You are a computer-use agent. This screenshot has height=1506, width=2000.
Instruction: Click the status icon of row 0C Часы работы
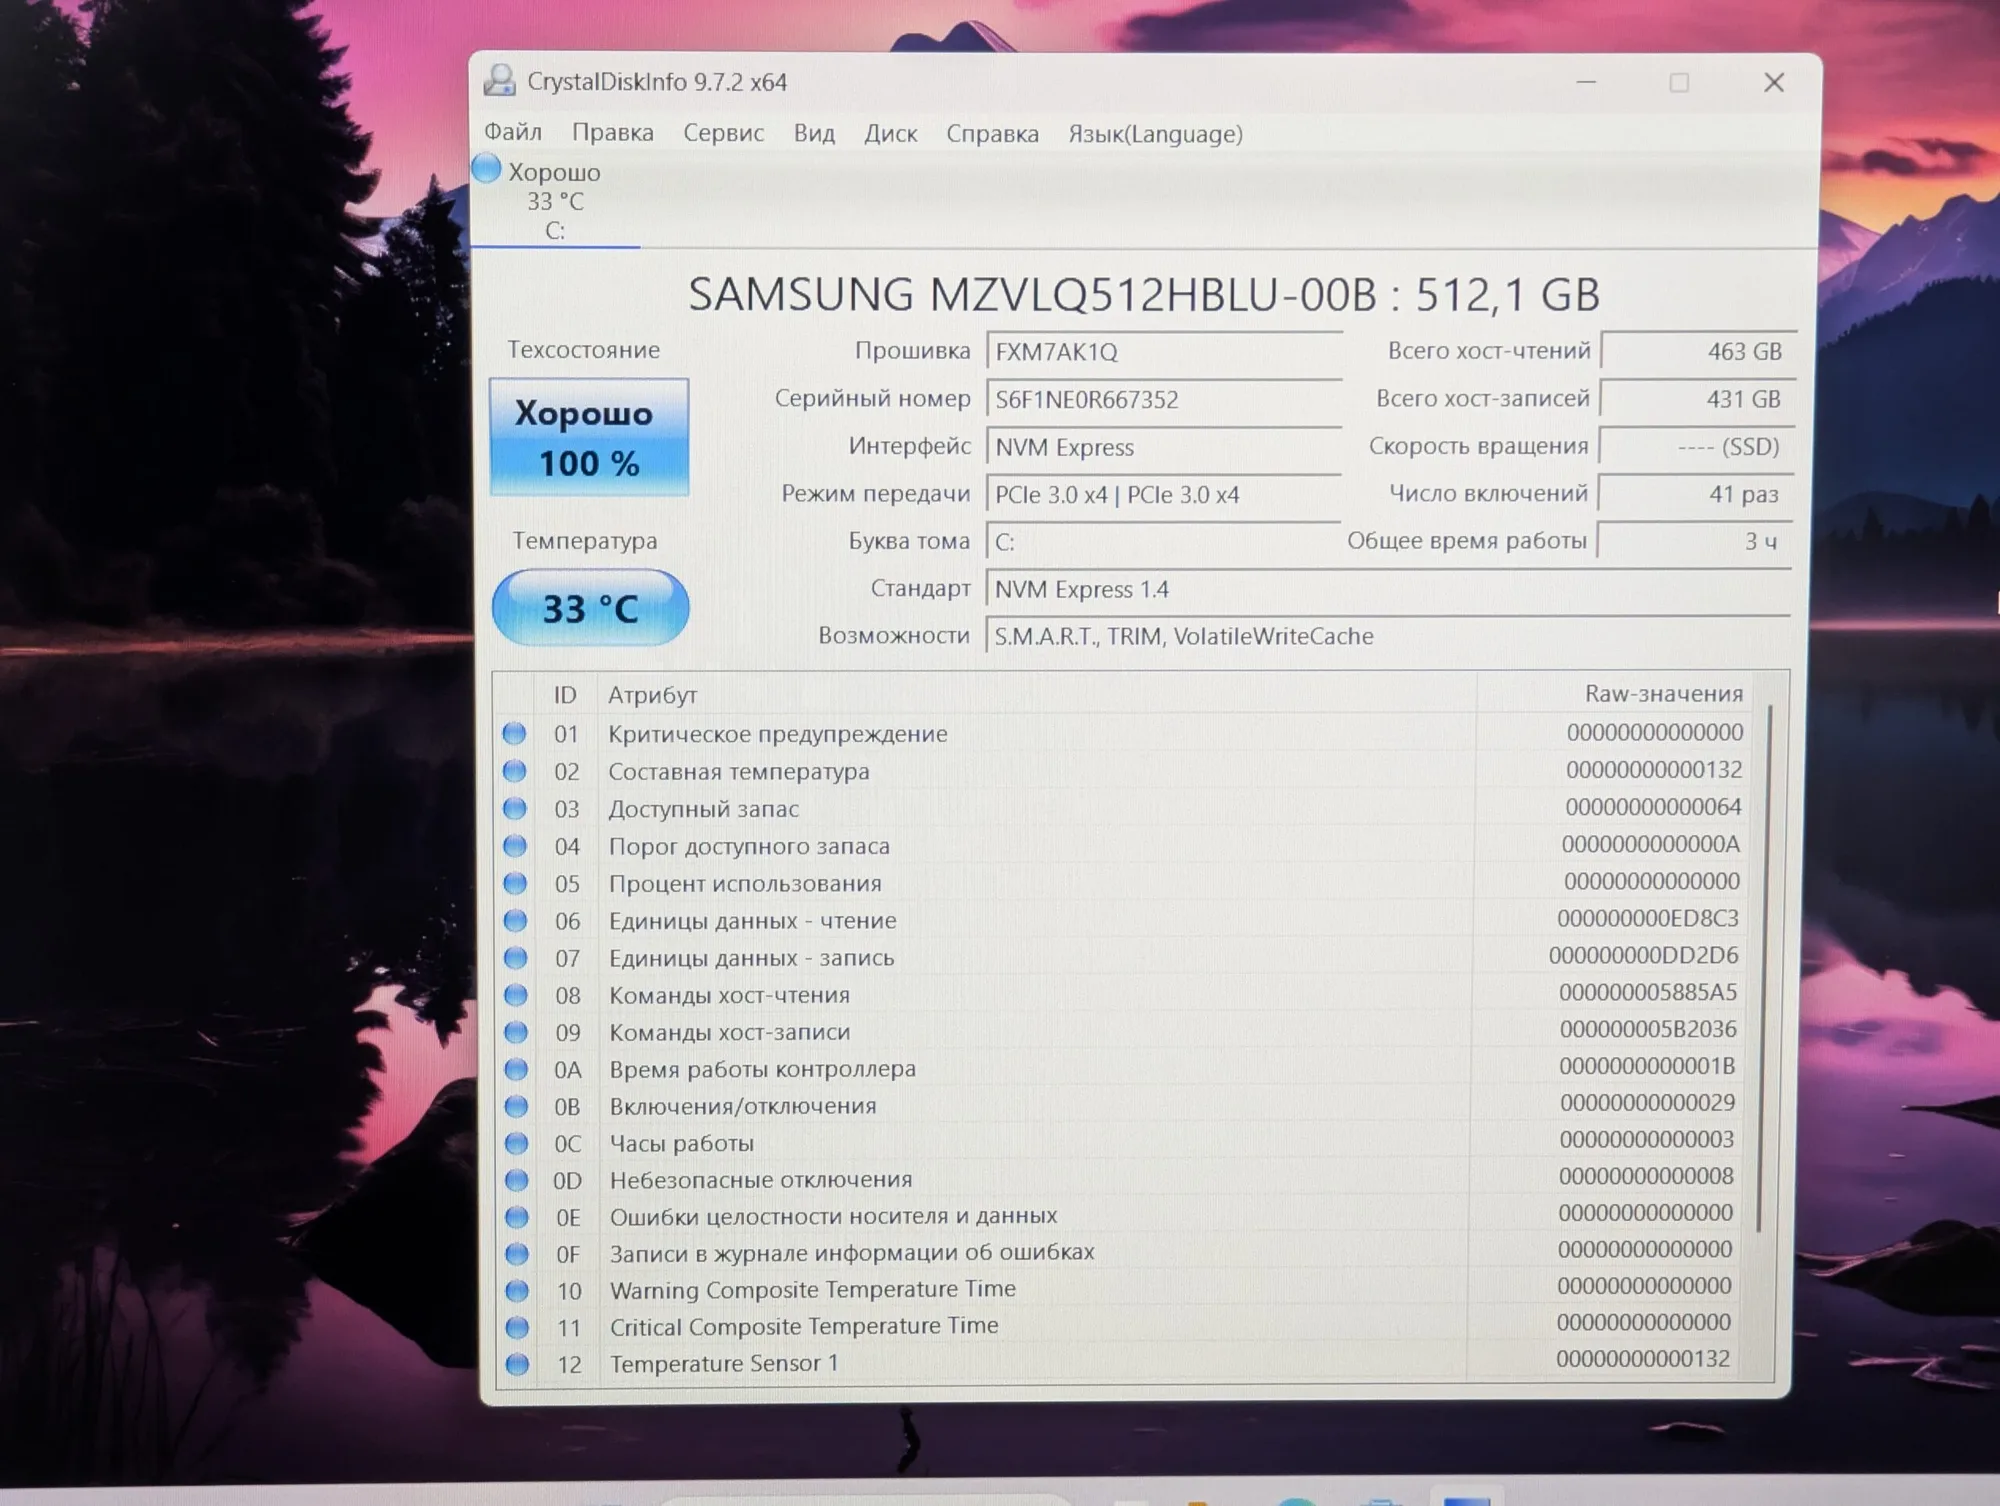click(516, 1143)
